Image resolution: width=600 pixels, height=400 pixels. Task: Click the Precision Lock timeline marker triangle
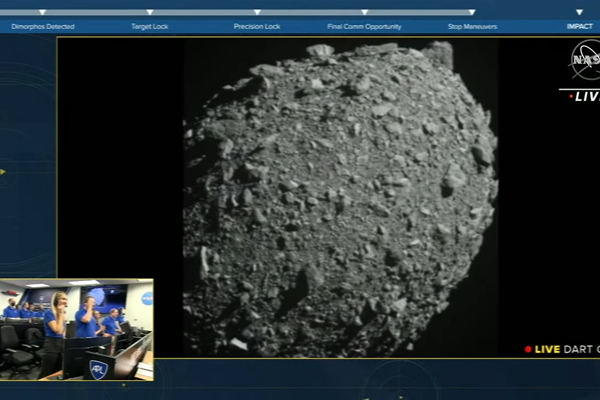pos(258,13)
